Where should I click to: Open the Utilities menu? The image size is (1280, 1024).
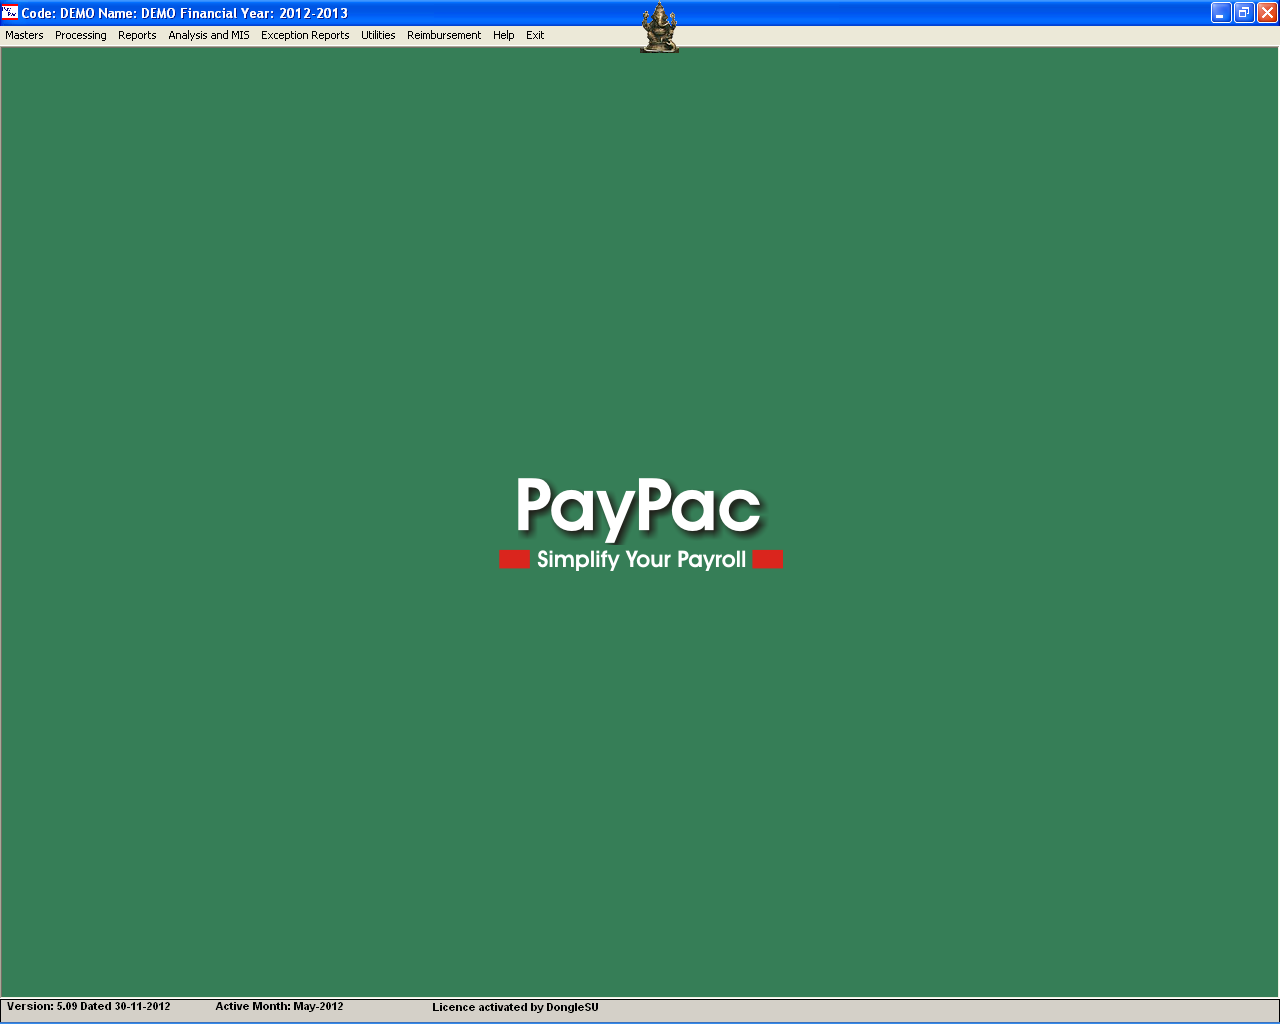378,35
